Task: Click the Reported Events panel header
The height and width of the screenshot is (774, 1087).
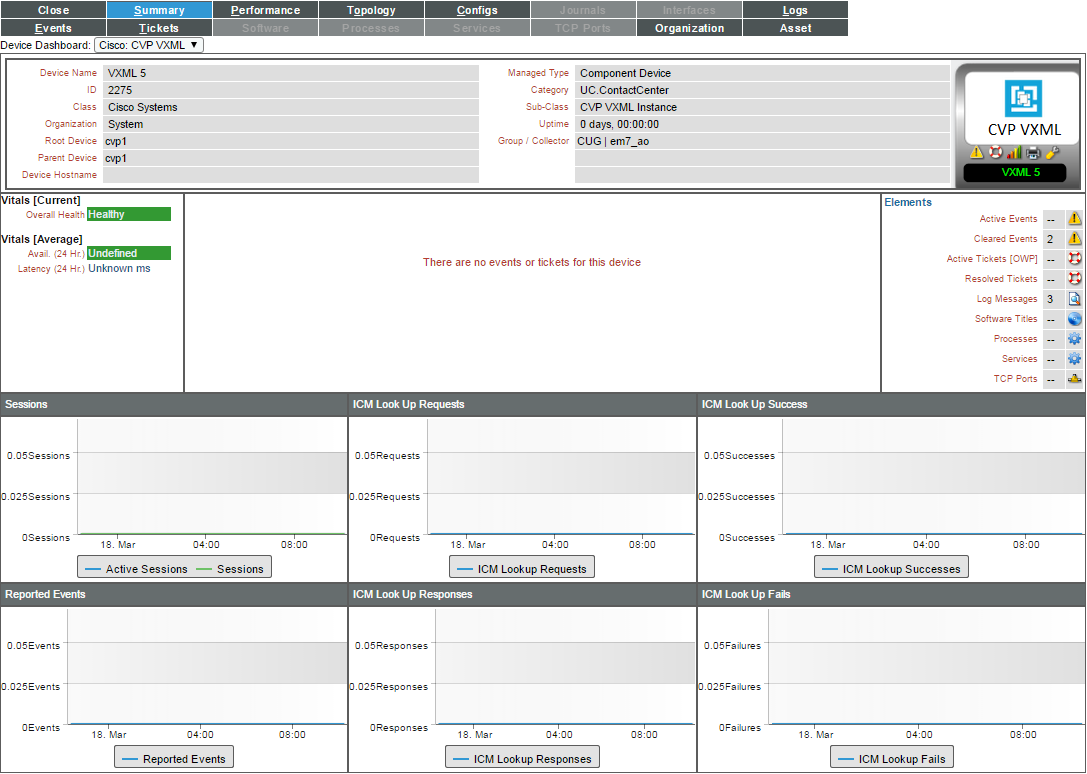Action: tap(174, 594)
